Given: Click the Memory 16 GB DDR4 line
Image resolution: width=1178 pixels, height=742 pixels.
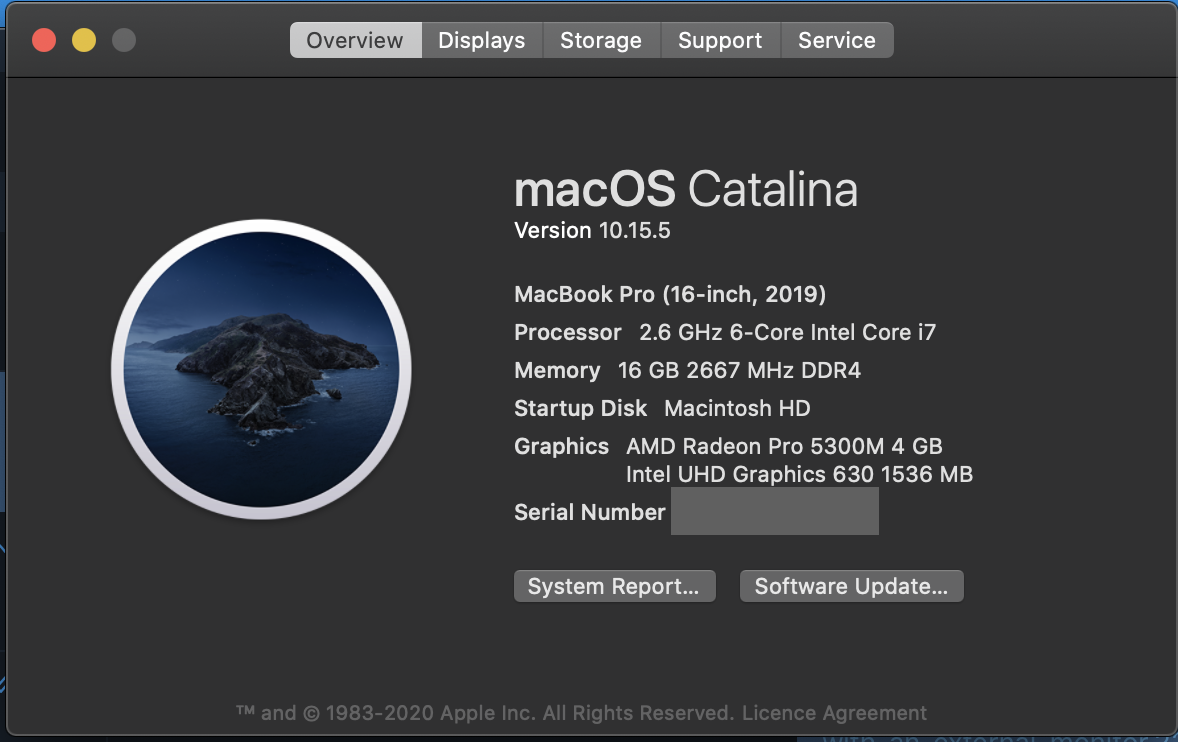Looking at the screenshot, I should click(x=687, y=370).
